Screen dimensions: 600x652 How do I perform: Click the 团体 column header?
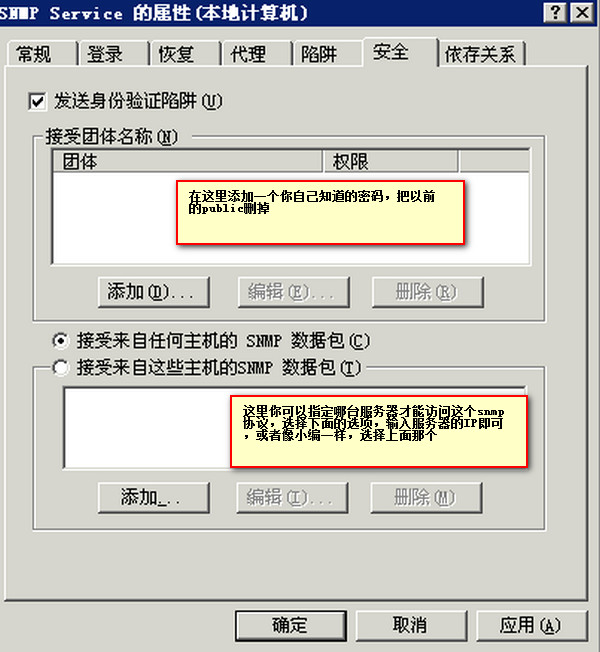tap(188, 161)
